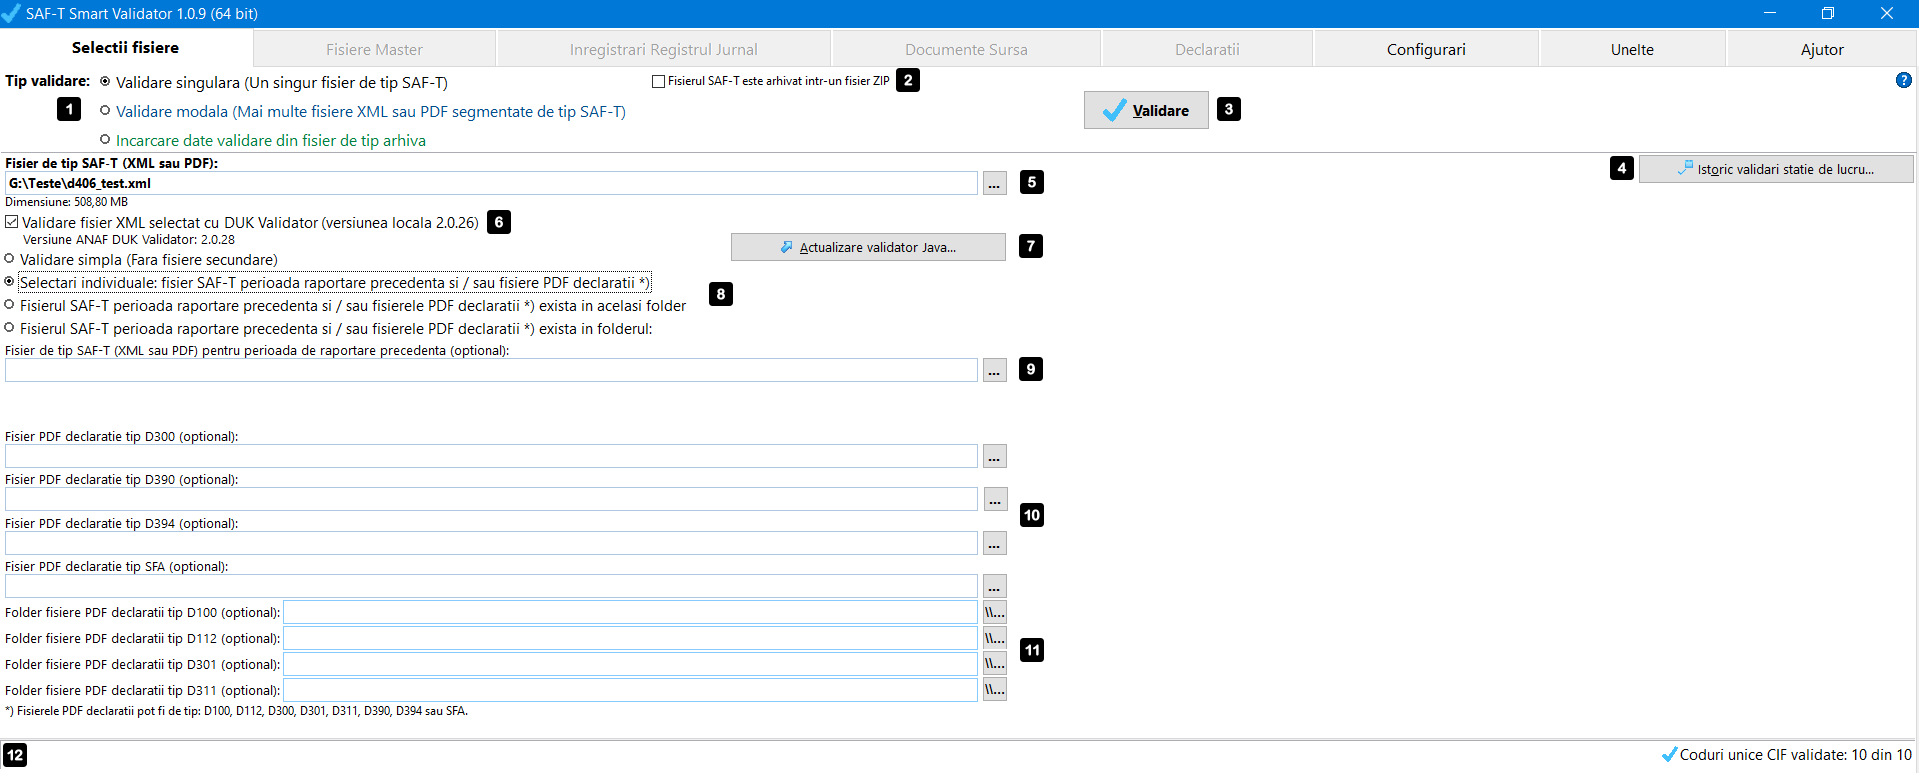
Task: Open the Documente Sursa tab
Action: pos(966,50)
